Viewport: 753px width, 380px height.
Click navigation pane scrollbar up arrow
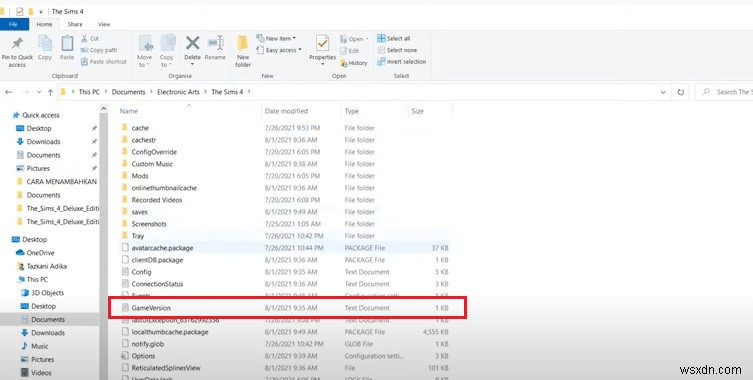pyautogui.click(x=103, y=110)
